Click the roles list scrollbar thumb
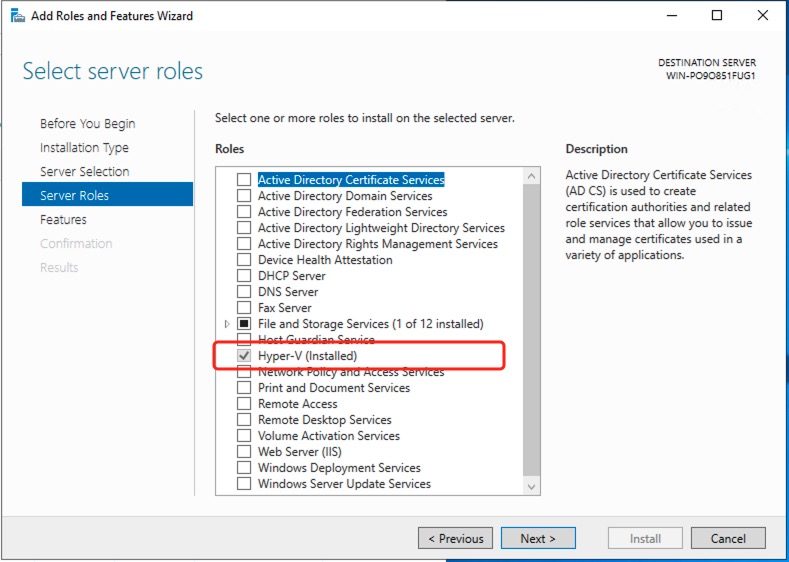 tap(531, 331)
